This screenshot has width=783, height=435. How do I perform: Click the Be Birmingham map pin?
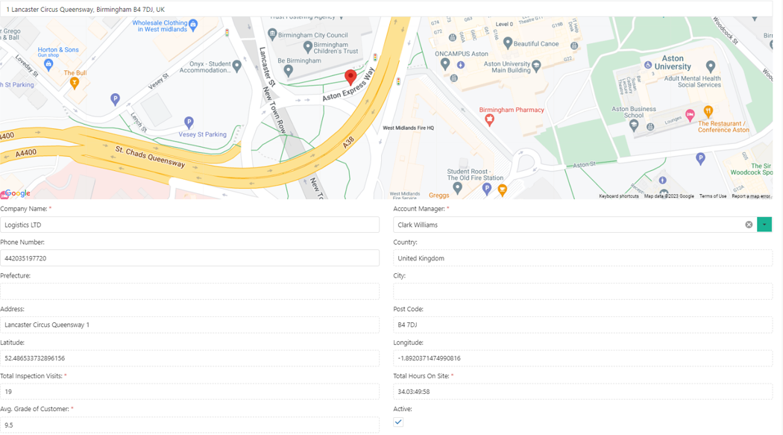(288, 70)
